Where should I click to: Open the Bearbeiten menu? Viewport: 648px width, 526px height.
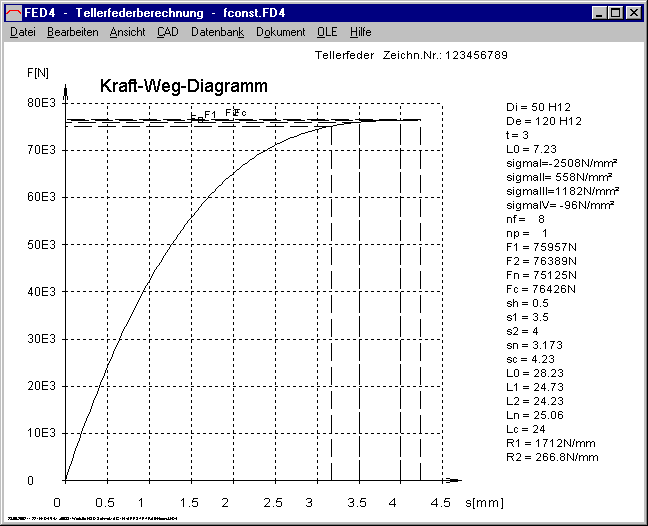coord(72,32)
